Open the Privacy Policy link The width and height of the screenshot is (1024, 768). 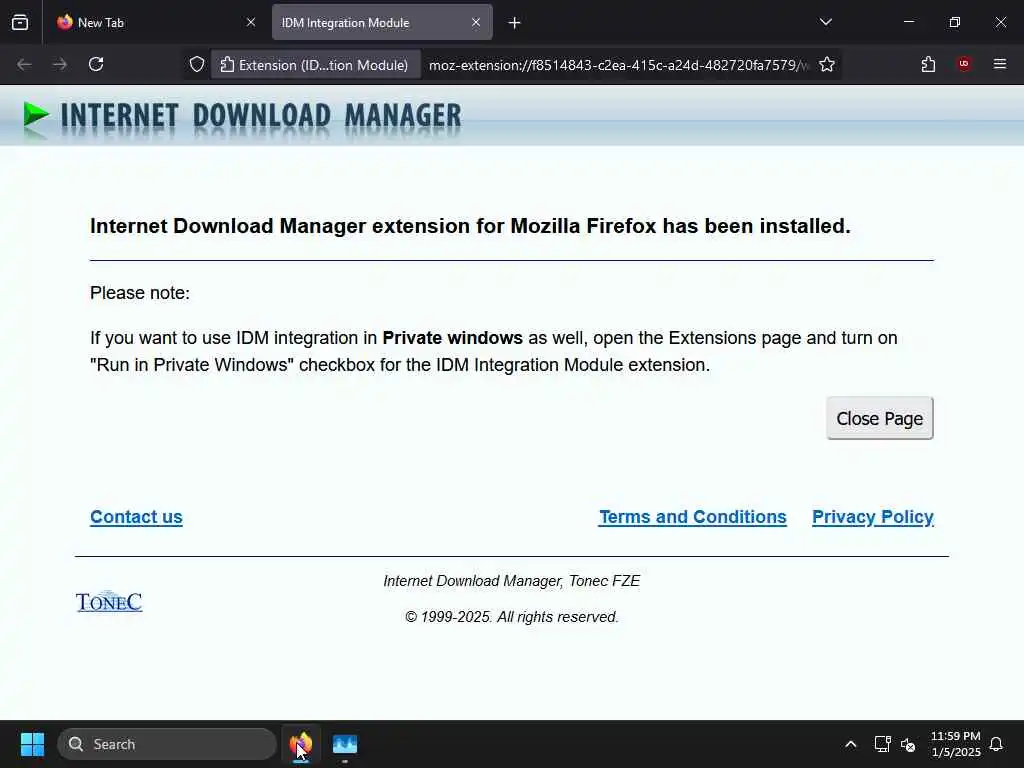click(872, 517)
